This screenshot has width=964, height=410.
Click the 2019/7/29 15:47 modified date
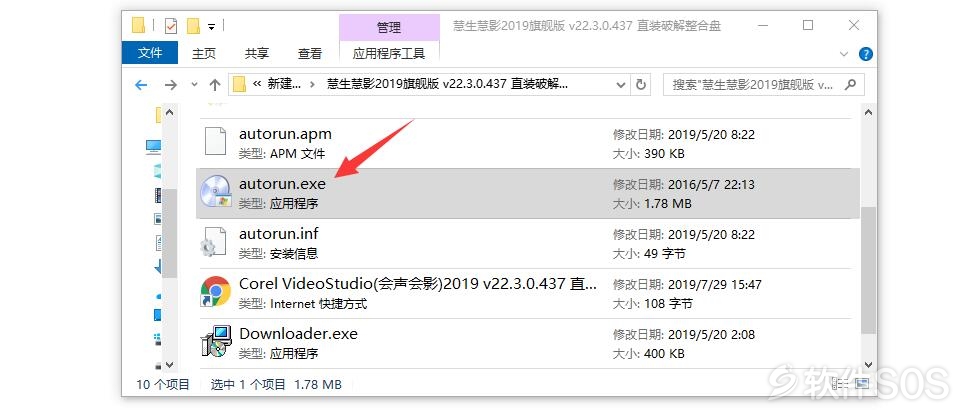[714, 284]
